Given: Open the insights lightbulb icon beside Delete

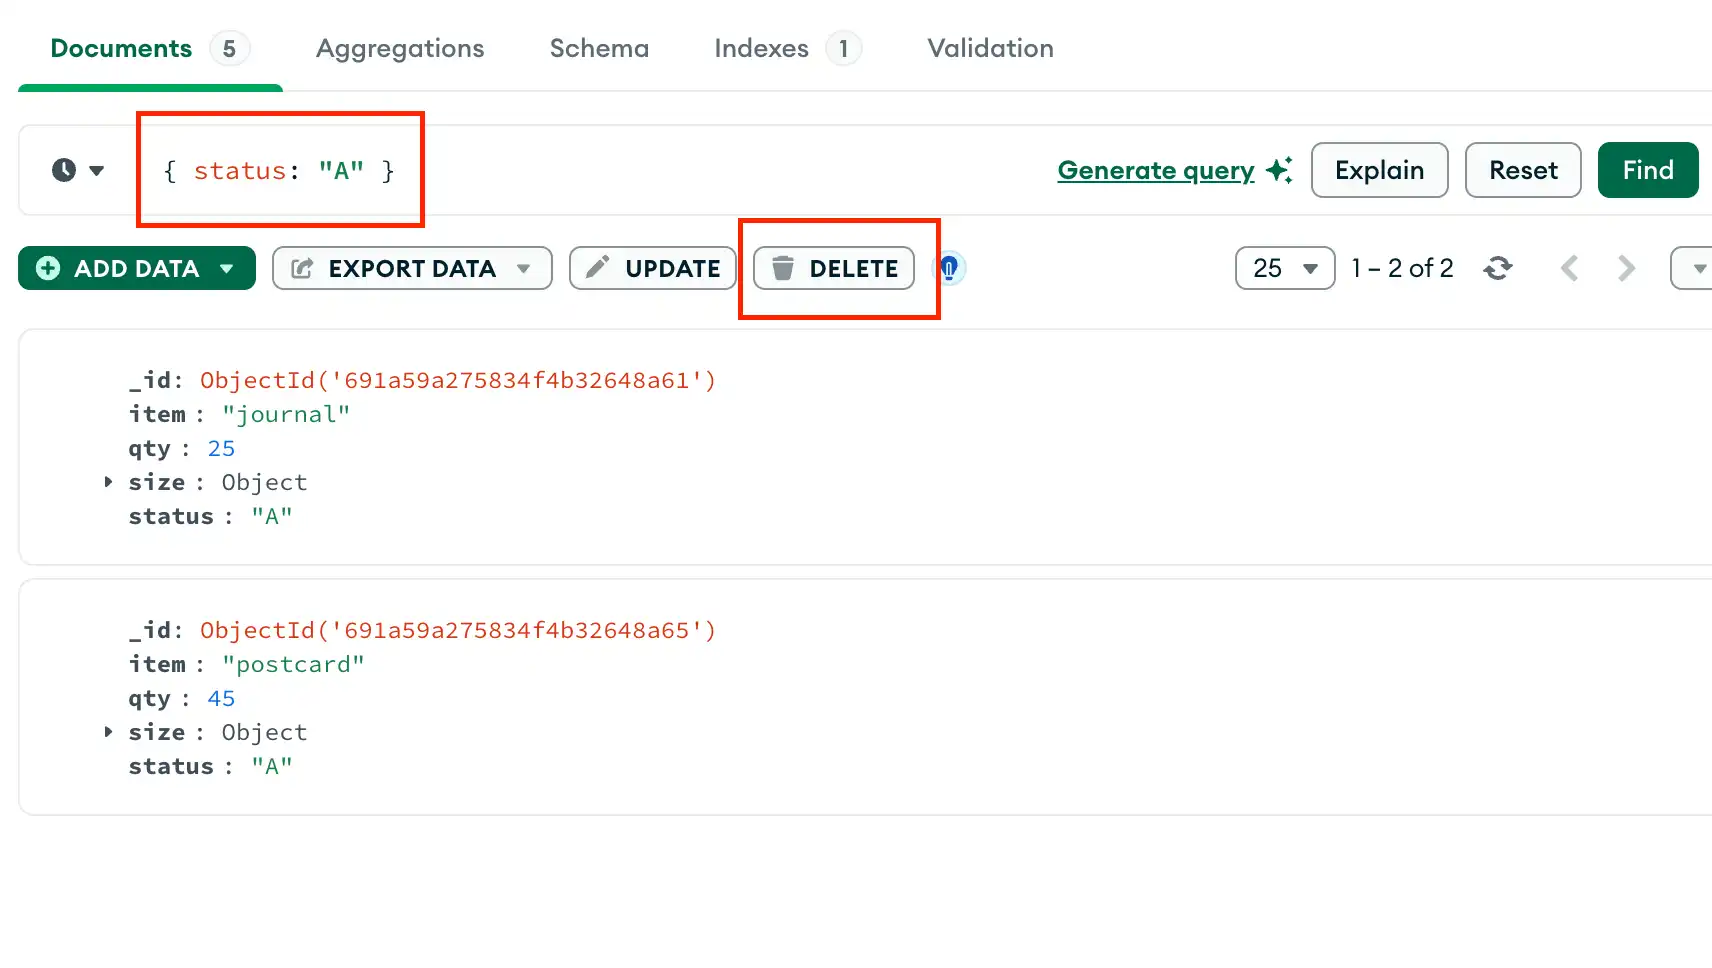Looking at the screenshot, I should [947, 268].
